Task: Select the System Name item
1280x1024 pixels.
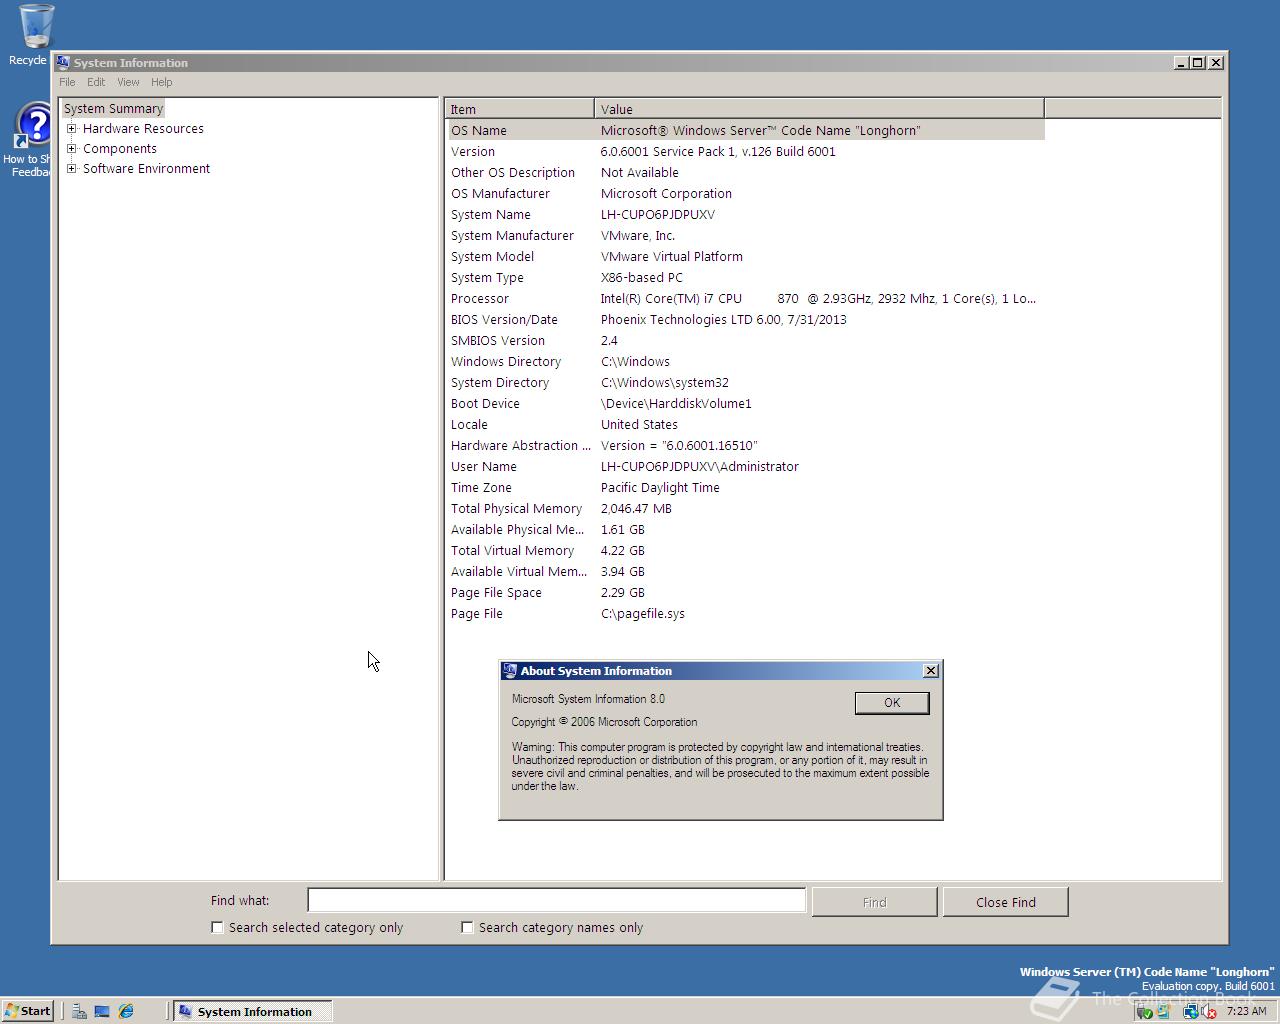Action: 491,214
